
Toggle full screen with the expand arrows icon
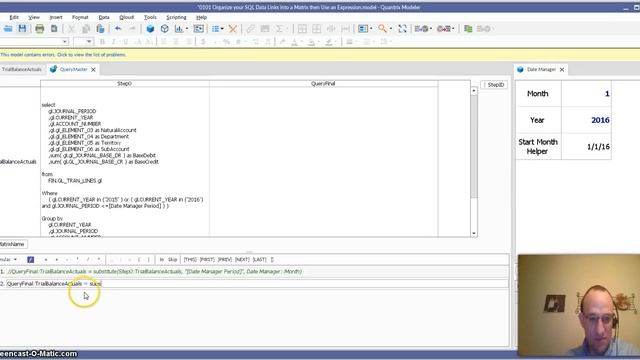[x=402, y=29]
